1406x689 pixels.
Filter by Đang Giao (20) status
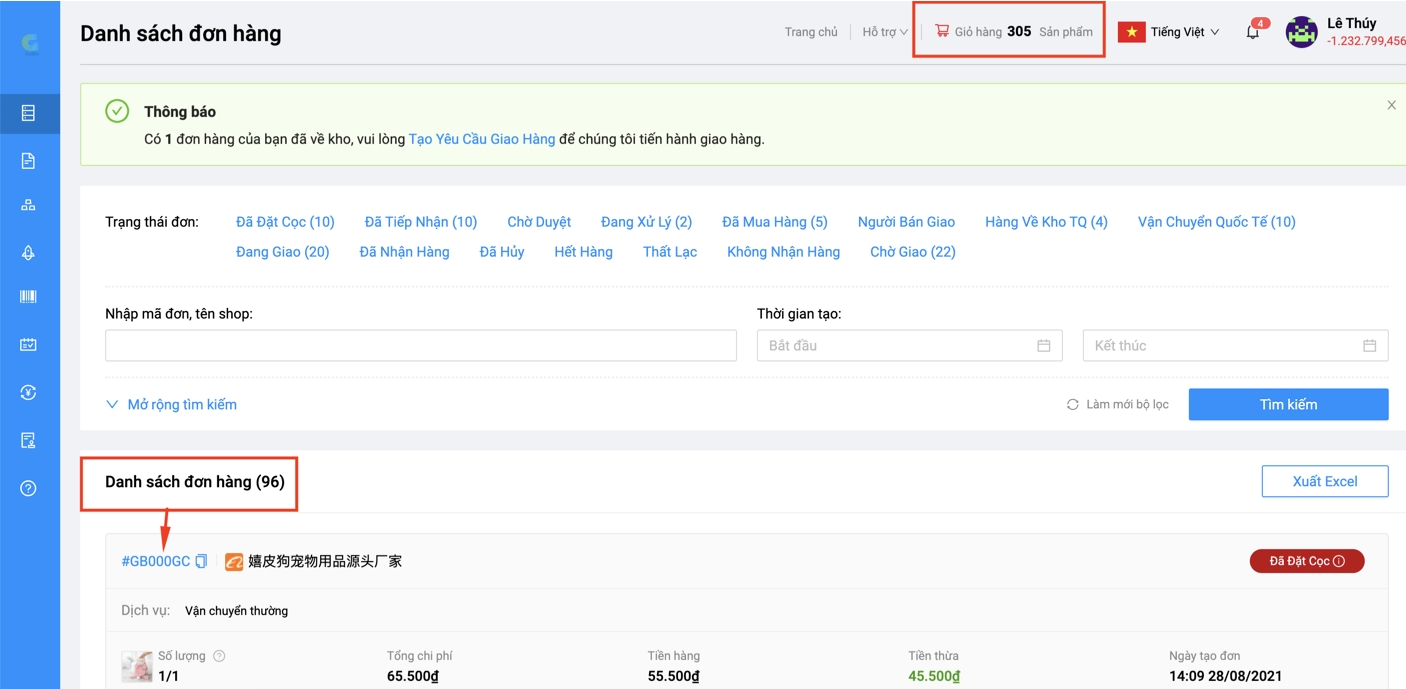coord(282,252)
